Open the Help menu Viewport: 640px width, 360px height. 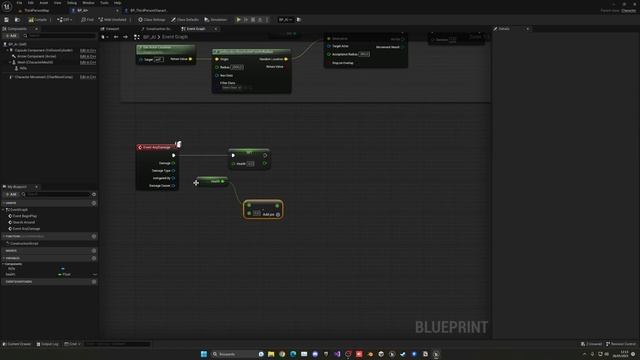click(x=118, y=3)
